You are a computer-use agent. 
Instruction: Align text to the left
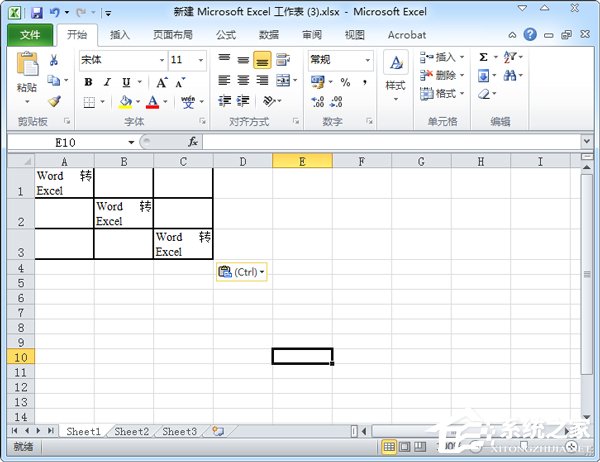click(224, 80)
